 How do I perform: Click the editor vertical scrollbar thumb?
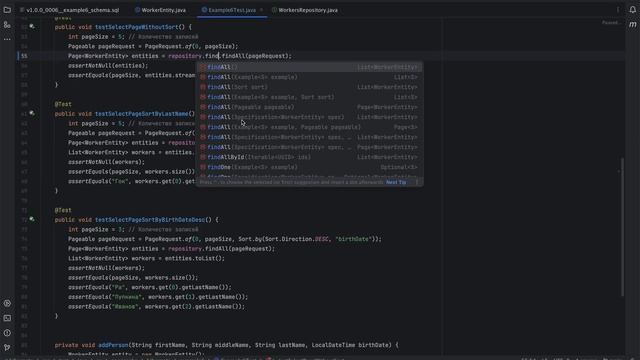pyautogui.click(x=622, y=227)
